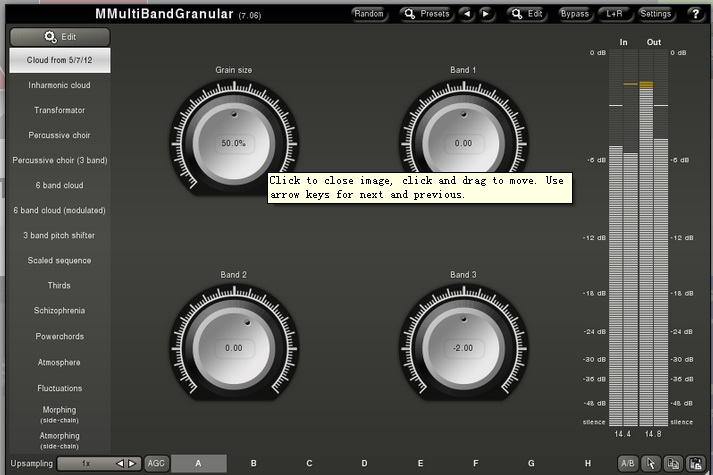The height and width of the screenshot is (475, 713).
Task: Choose 3 band pitch shifter preset
Action: 60,235
